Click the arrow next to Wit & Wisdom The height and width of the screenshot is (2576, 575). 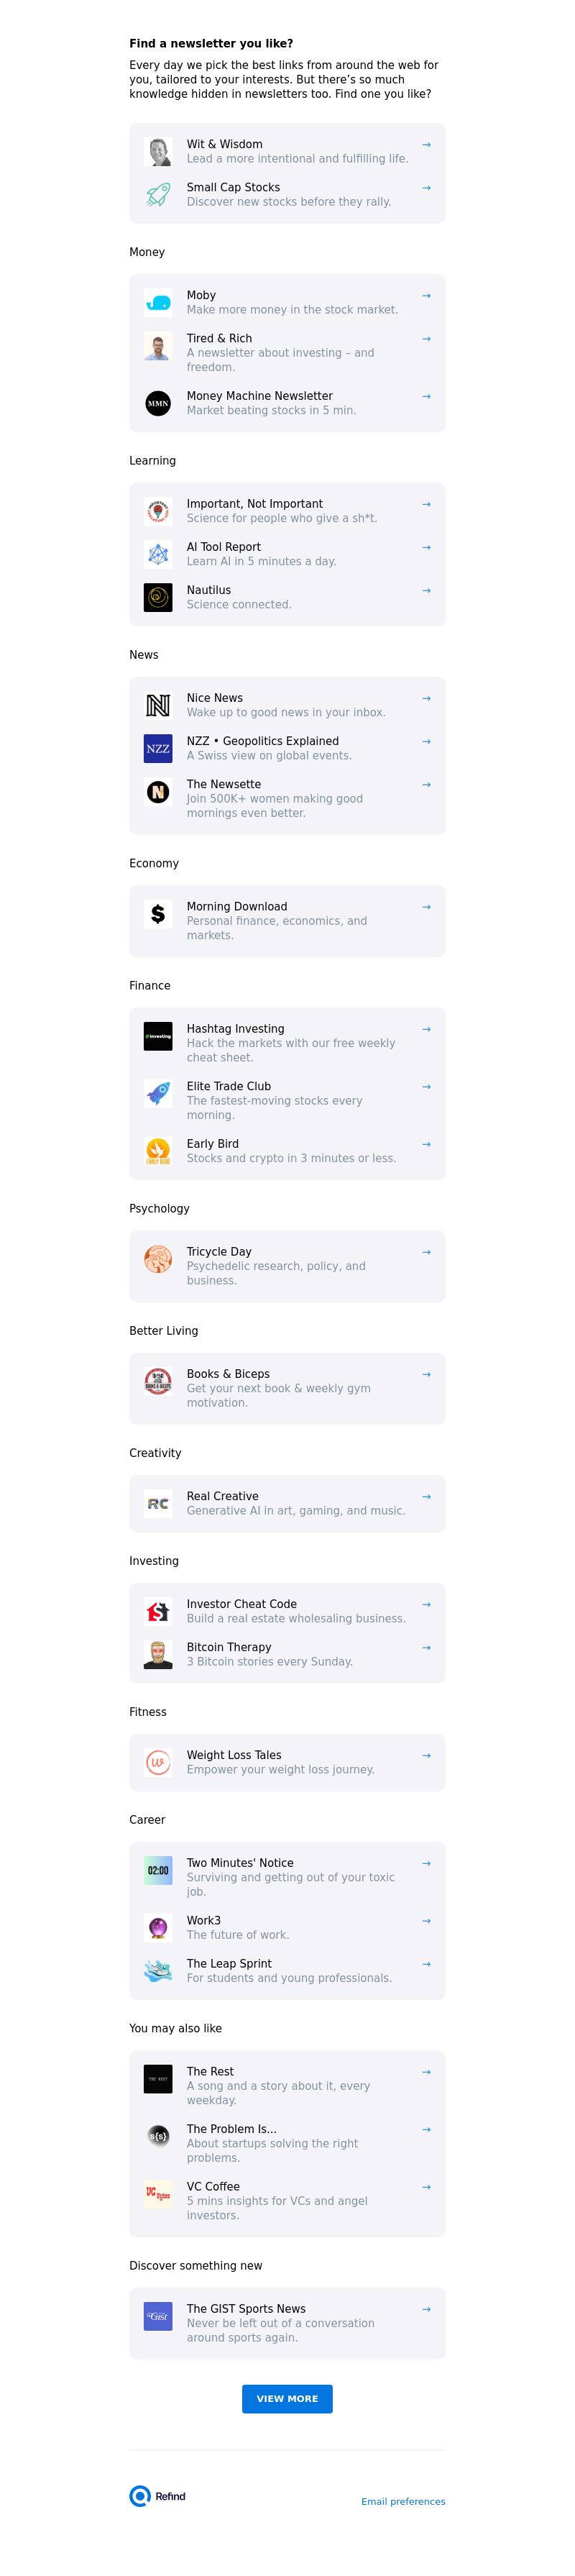click(x=426, y=145)
